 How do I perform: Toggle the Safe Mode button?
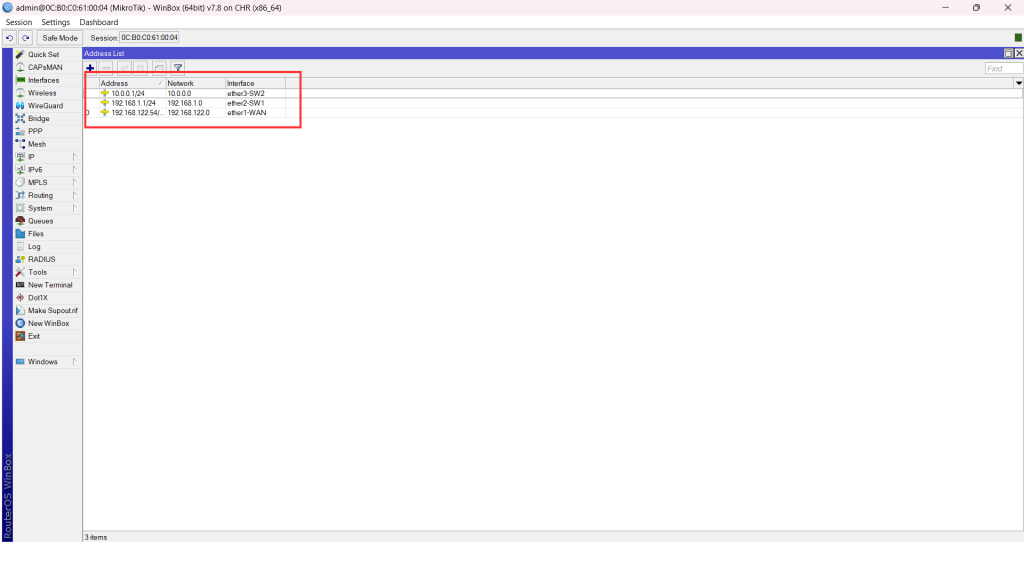(60, 38)
